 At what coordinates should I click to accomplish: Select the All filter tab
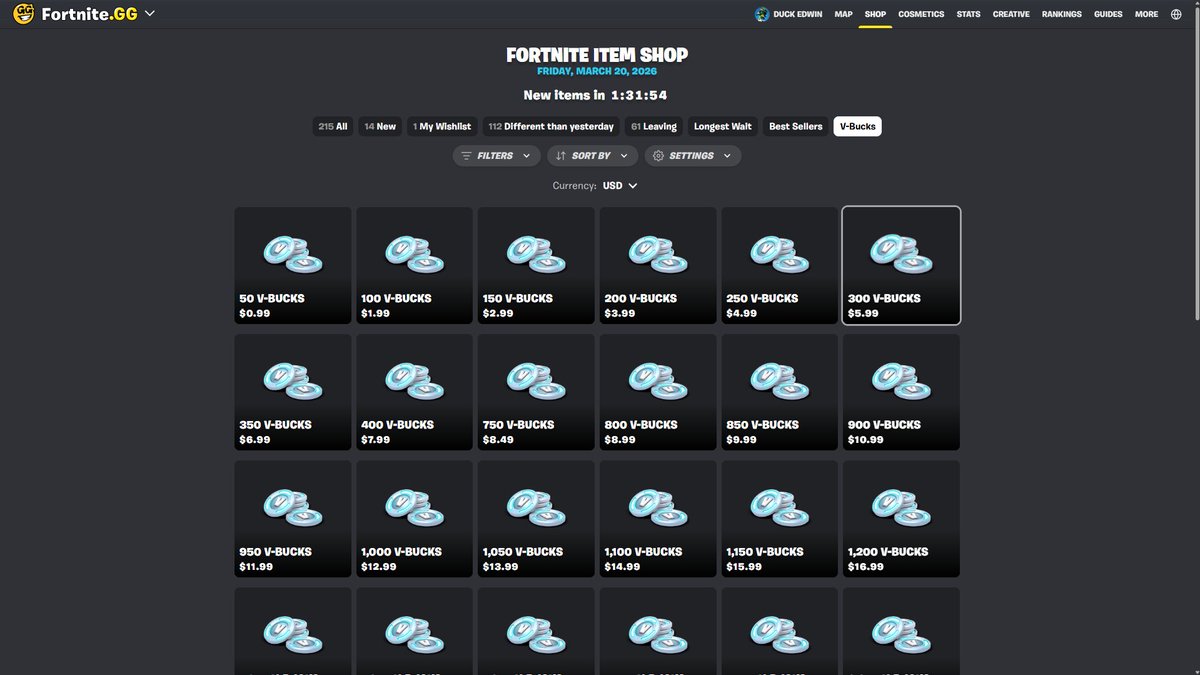click(x=333, y=127)
